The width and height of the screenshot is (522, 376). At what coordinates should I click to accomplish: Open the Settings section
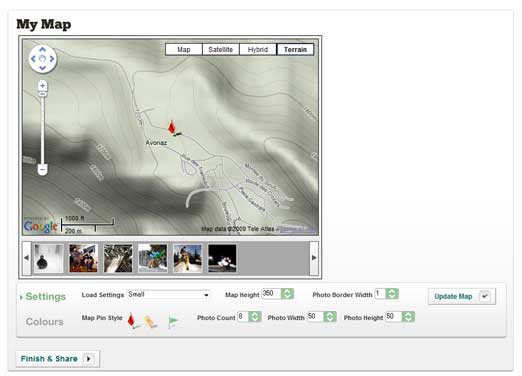(x=45, y=296)
